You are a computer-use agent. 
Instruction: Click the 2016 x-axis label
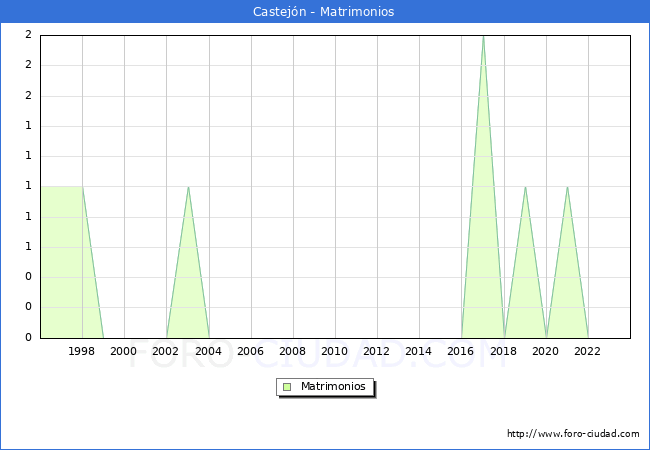coord(461,351)
